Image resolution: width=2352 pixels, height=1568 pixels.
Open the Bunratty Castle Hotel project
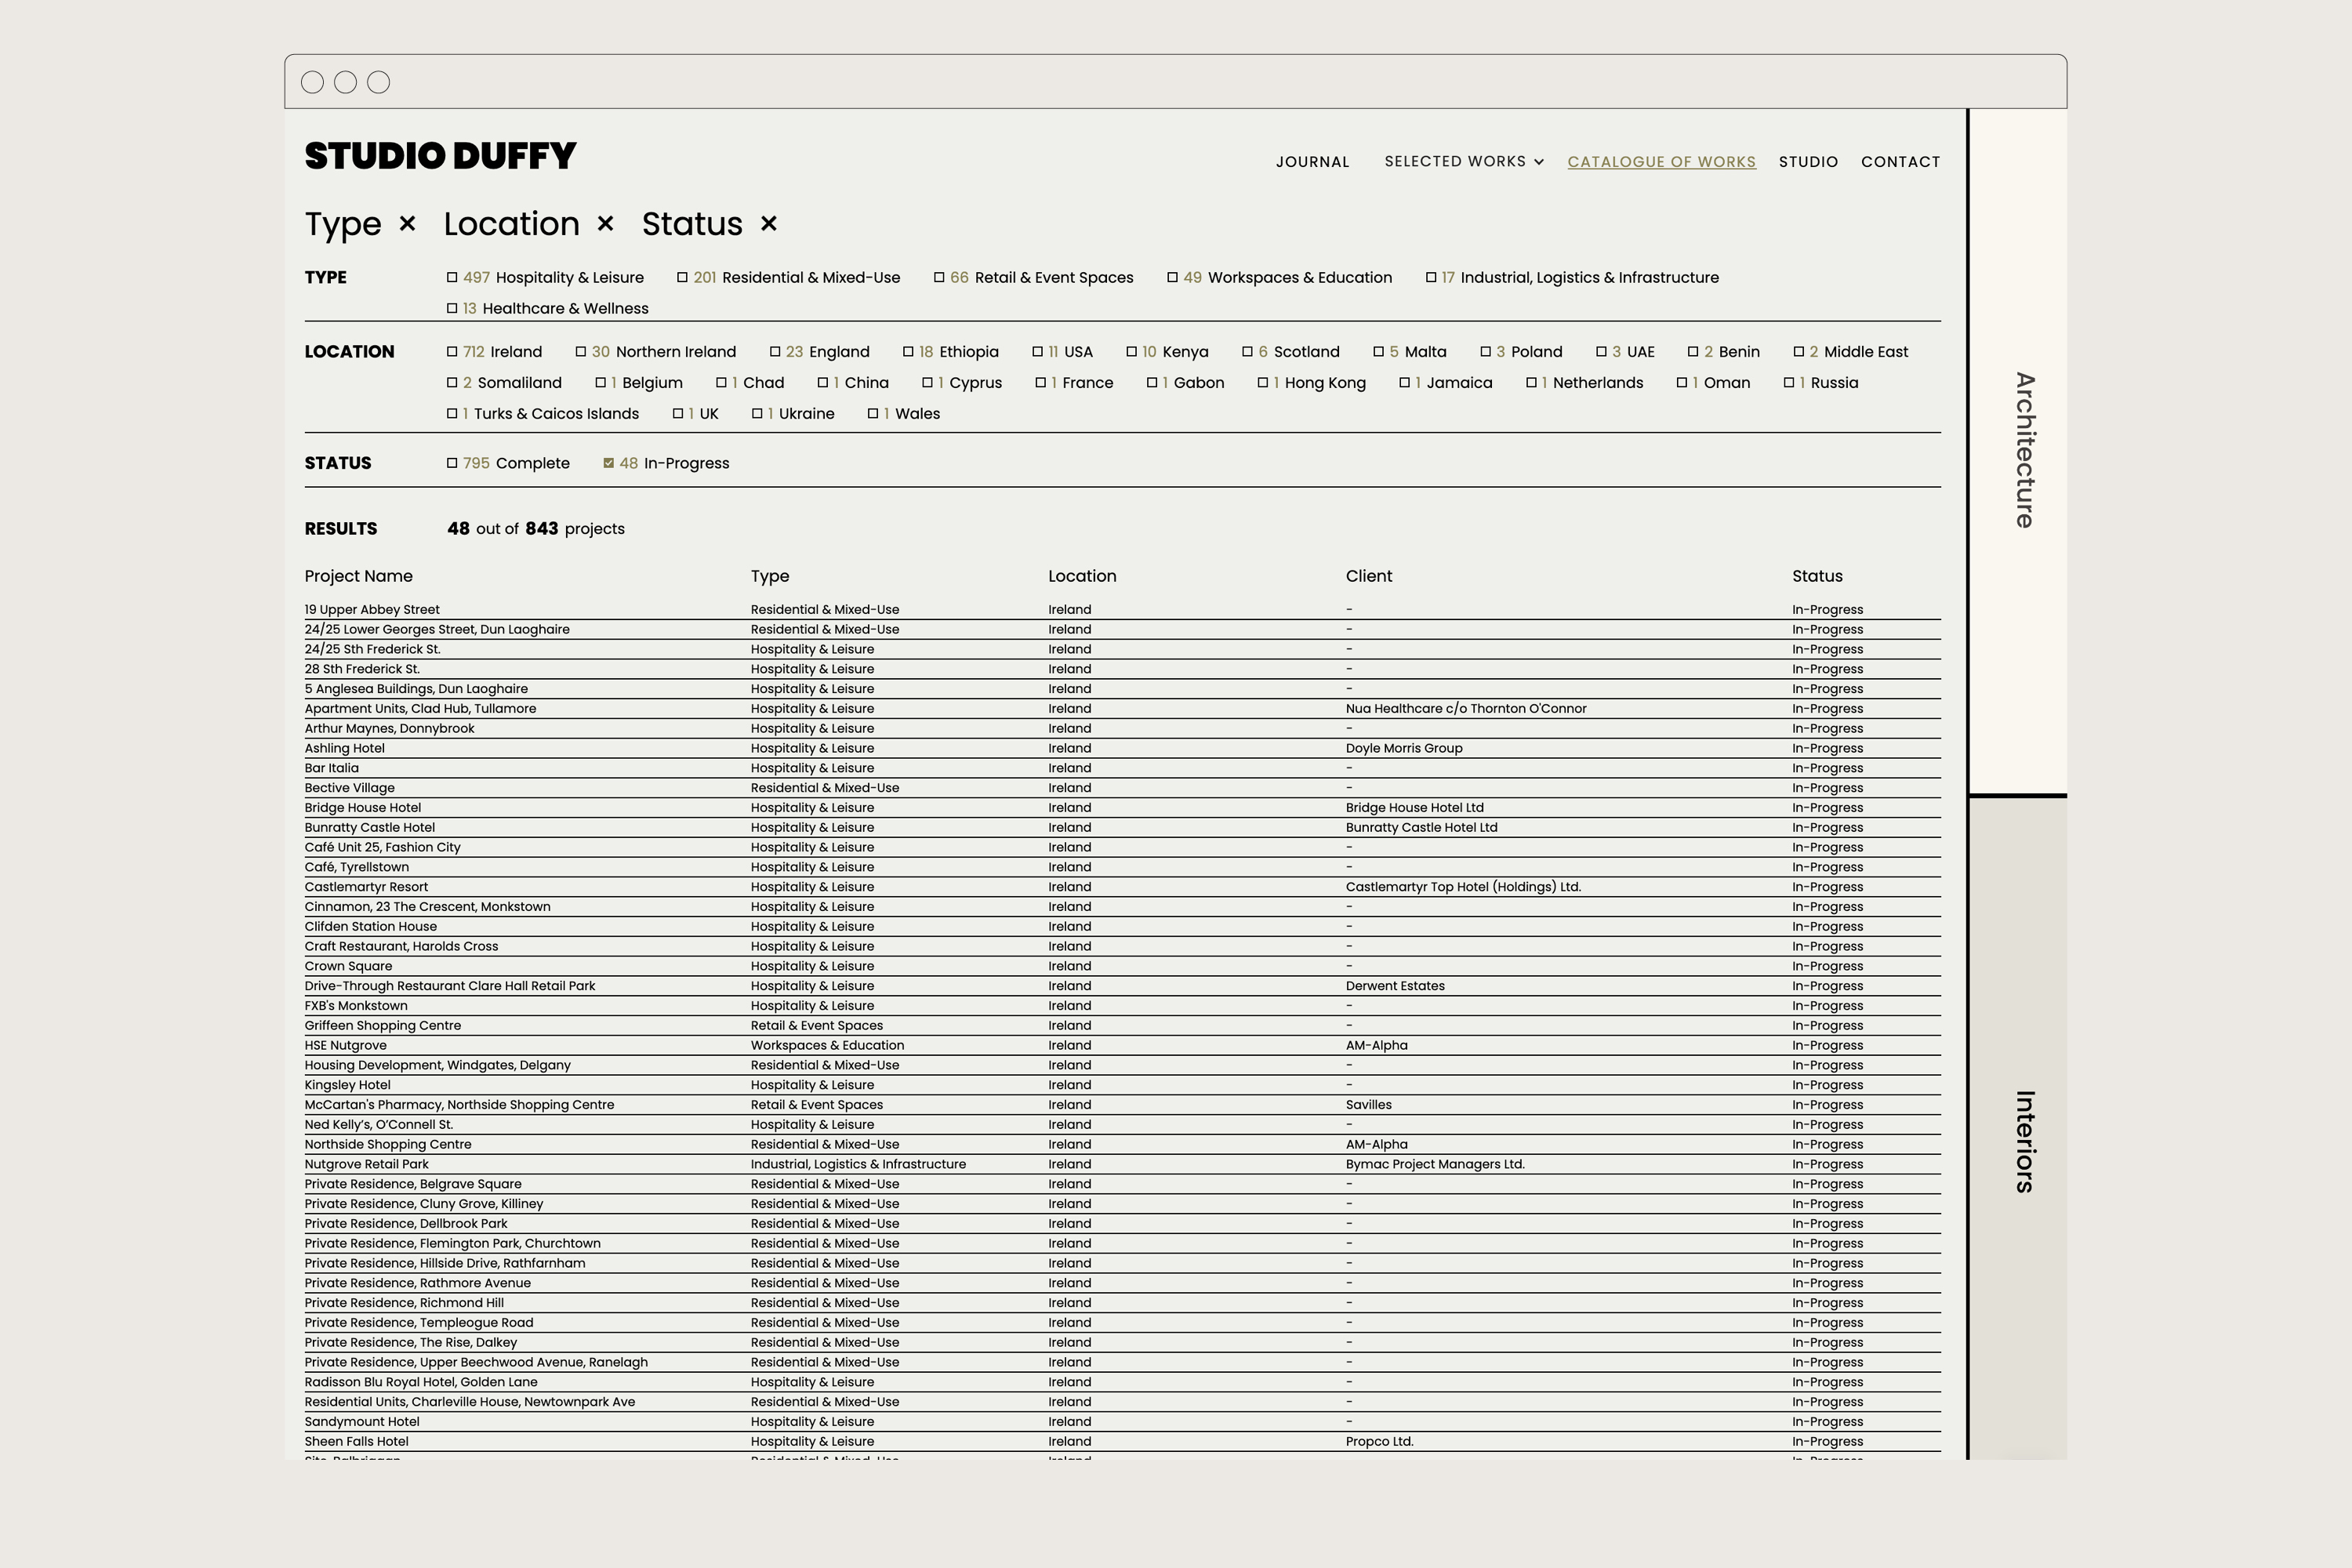(1122, 828)
